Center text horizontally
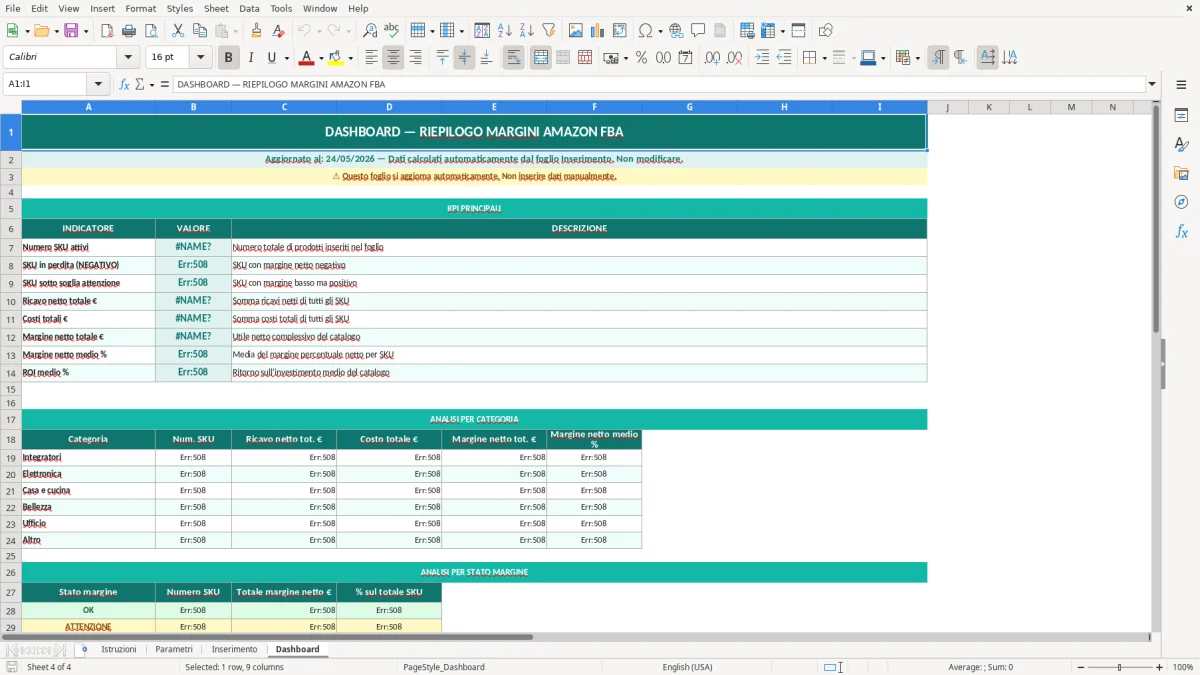Viewport: 1200px width, 675px height. pos(393,58)
